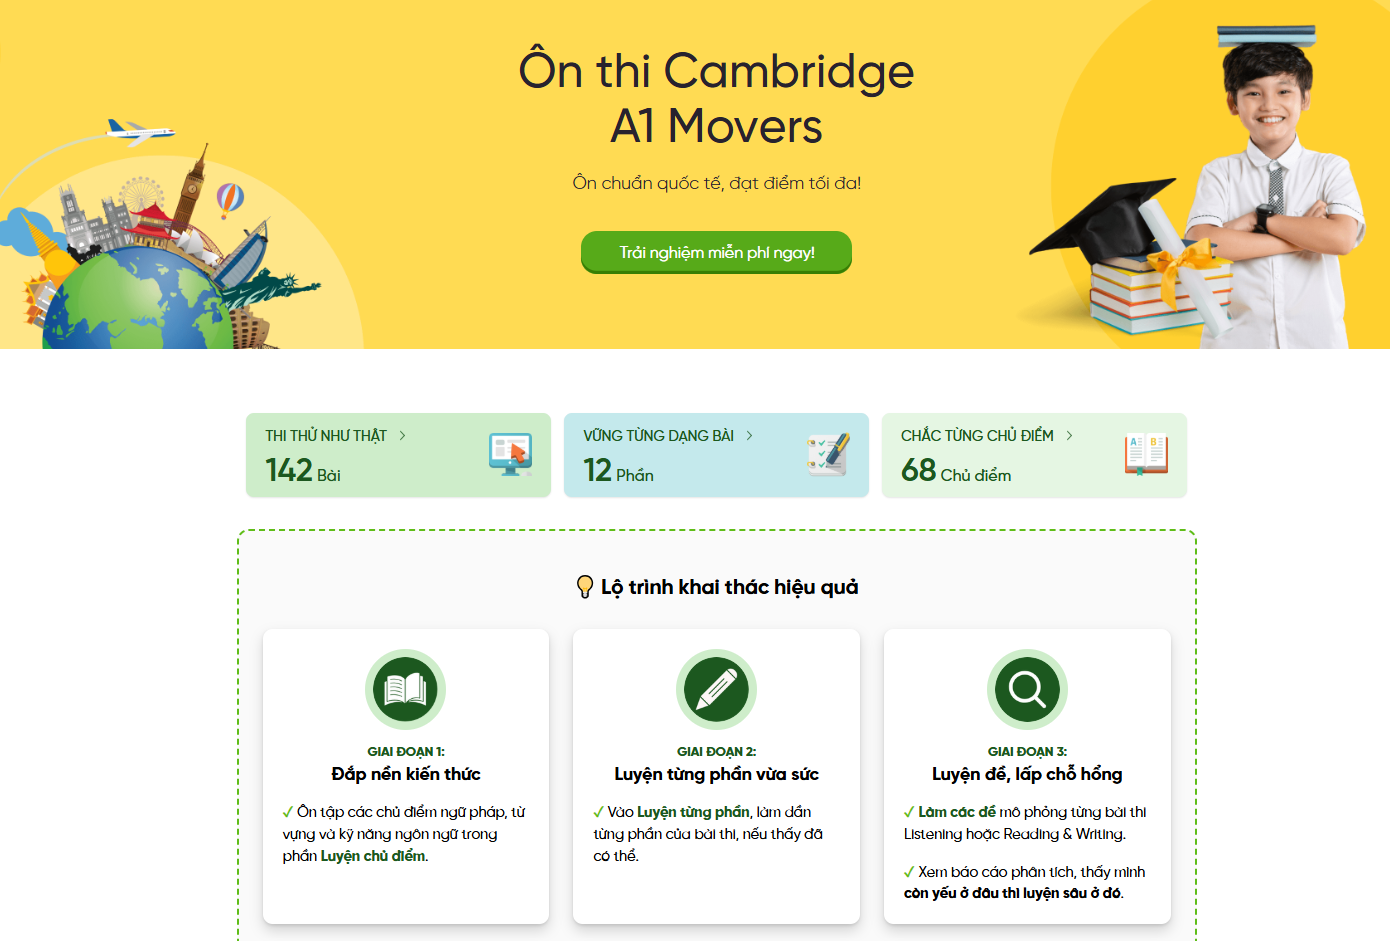Follow the 'Làm các đề' bold link

(957, 812)
